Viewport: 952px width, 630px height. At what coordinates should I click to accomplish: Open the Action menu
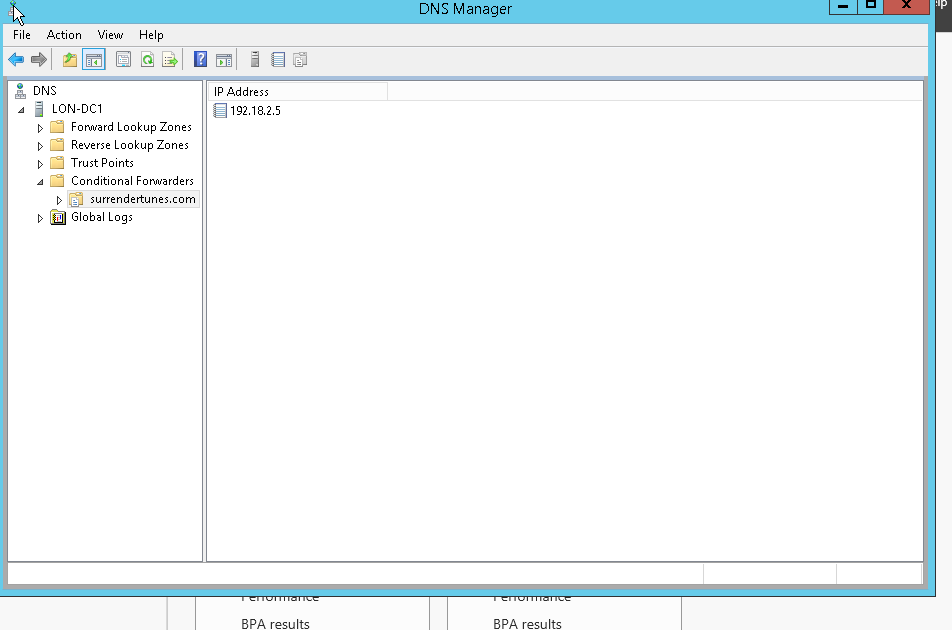64,34
